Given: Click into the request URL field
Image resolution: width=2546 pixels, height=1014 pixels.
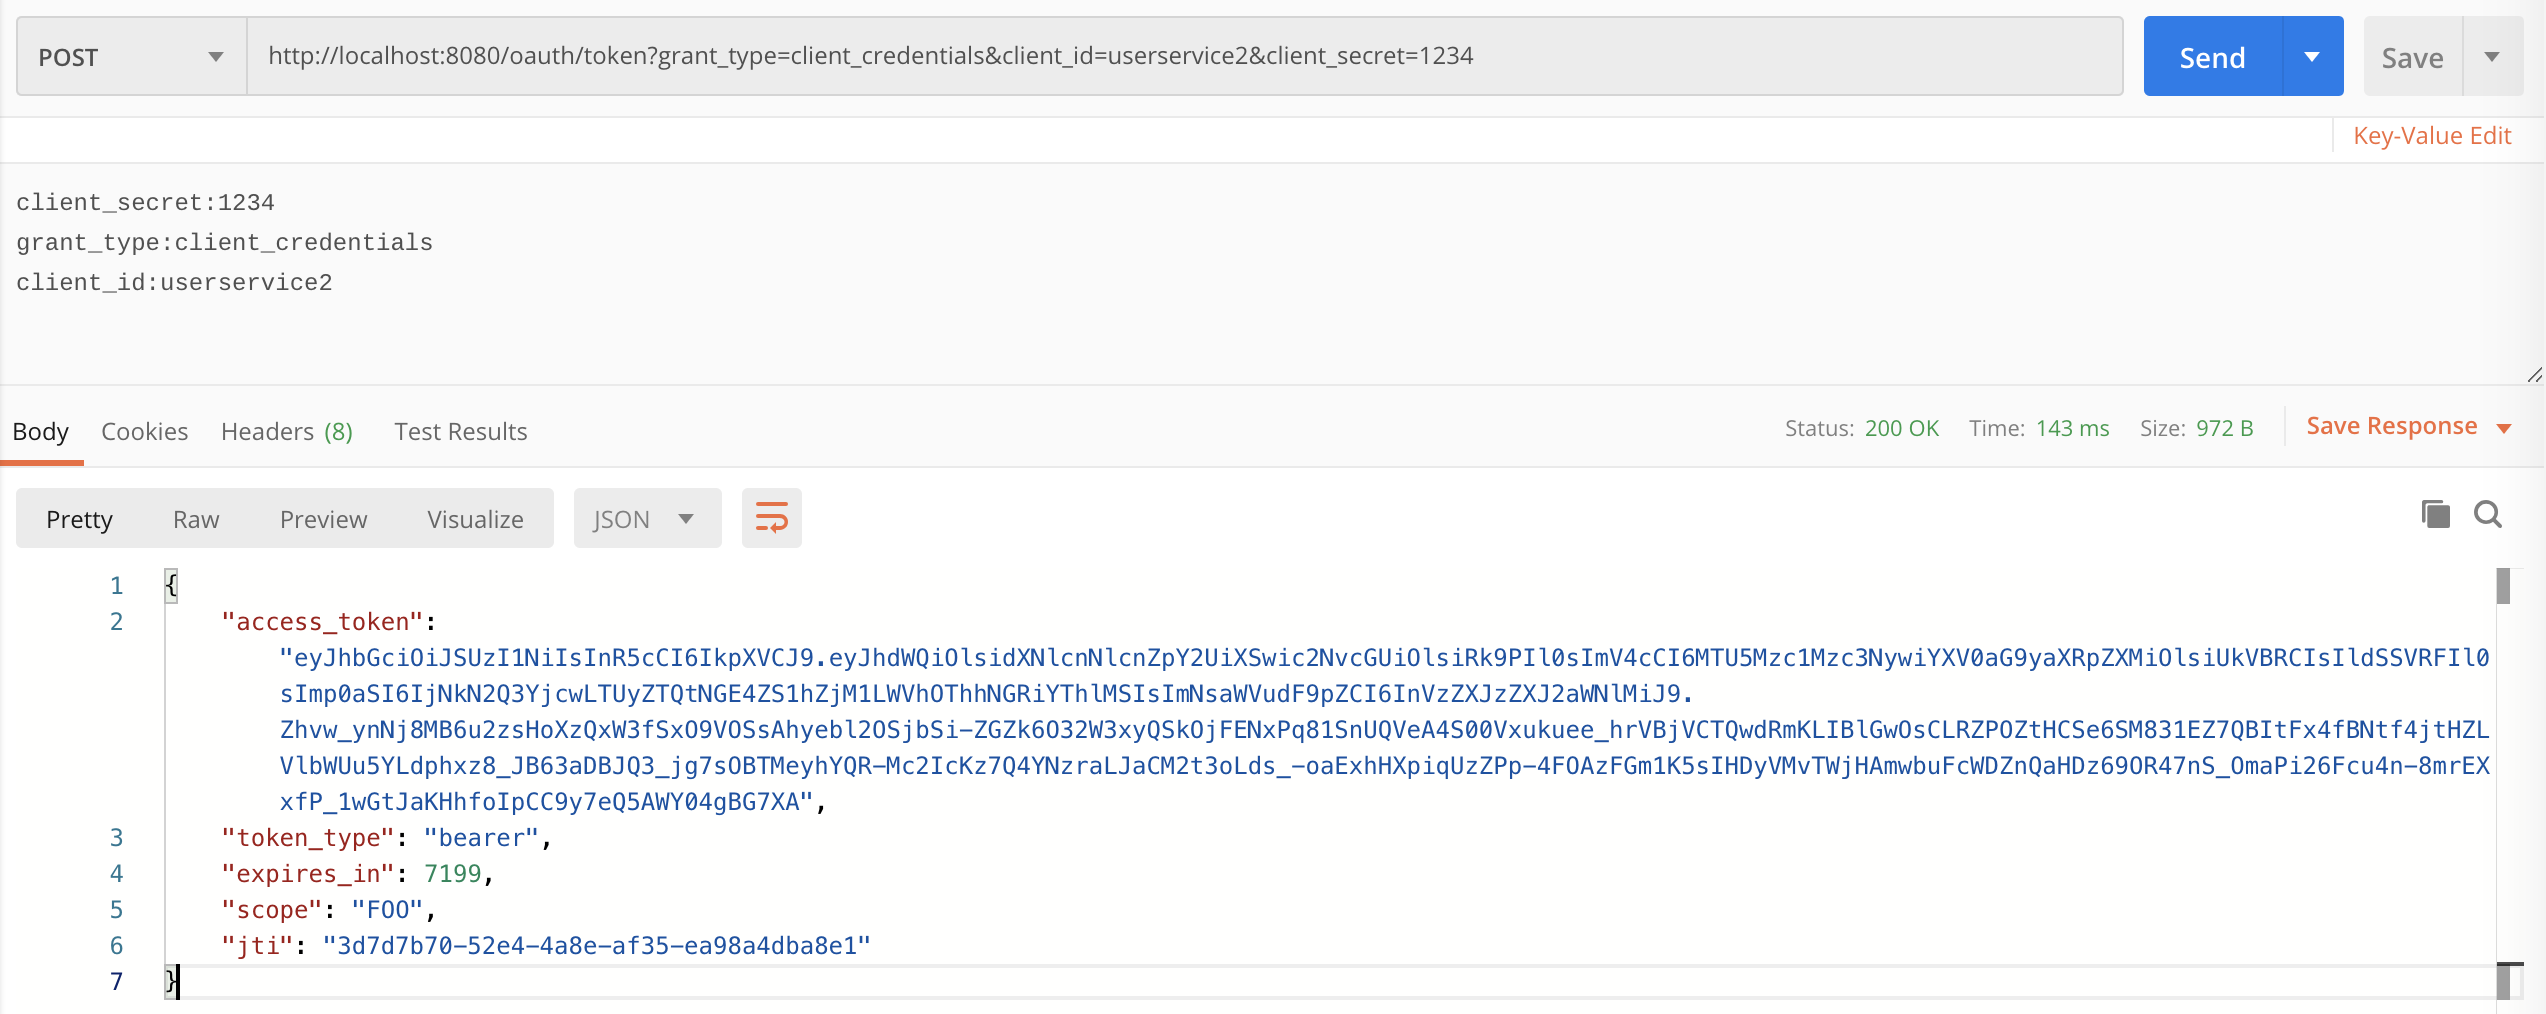Looking at the screenshot, I should (1180, 56).
